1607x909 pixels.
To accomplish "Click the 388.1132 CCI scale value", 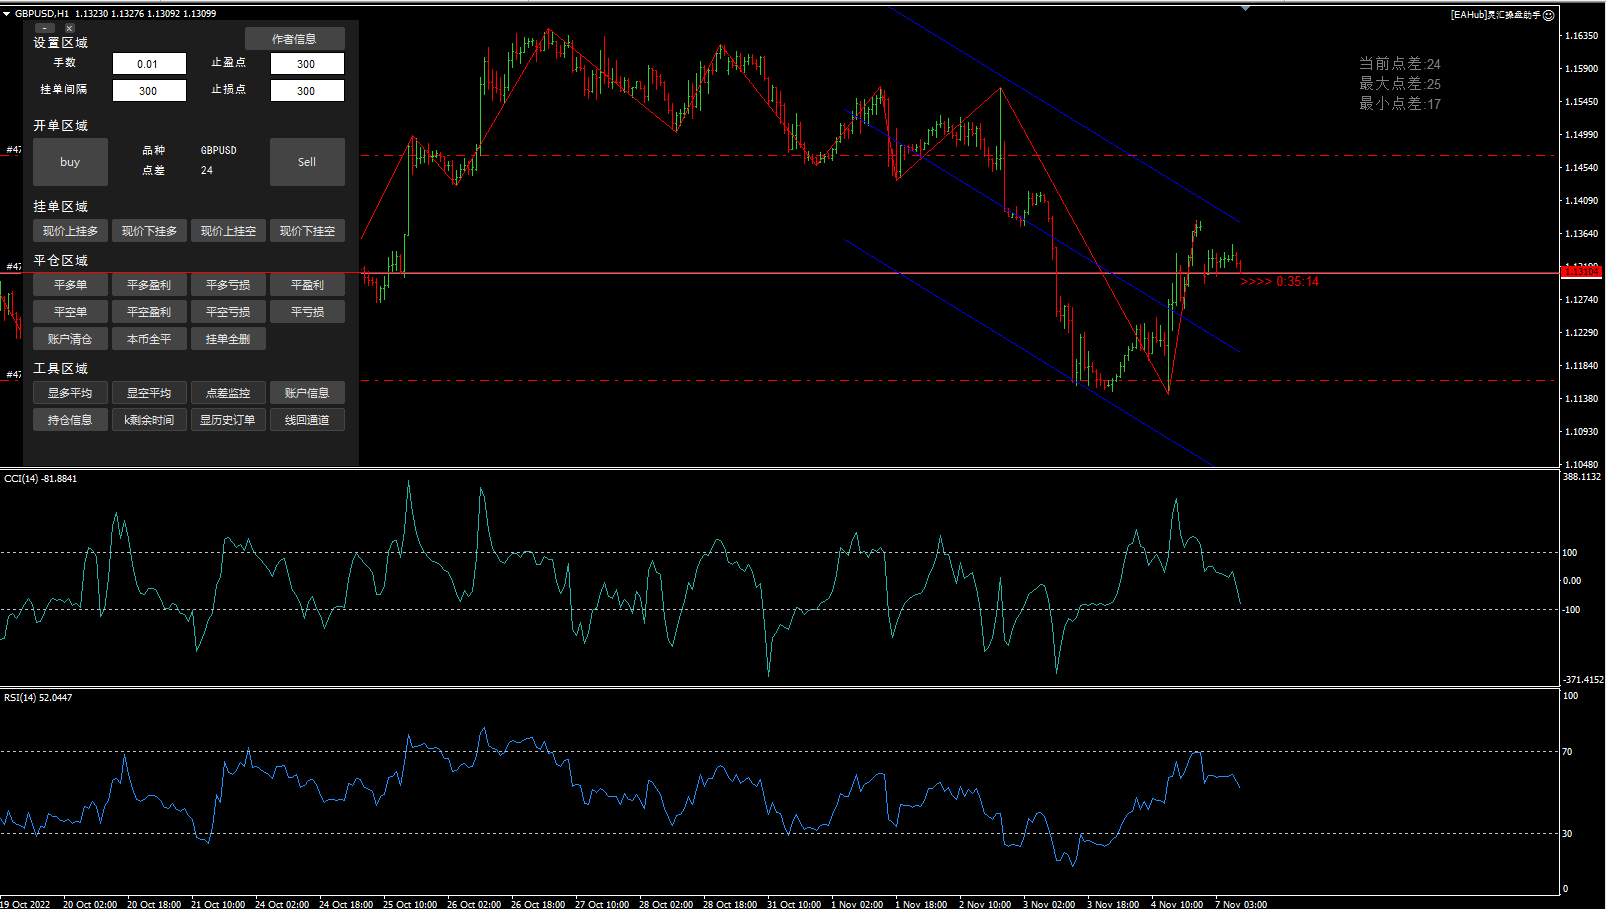I will 1582,477.
